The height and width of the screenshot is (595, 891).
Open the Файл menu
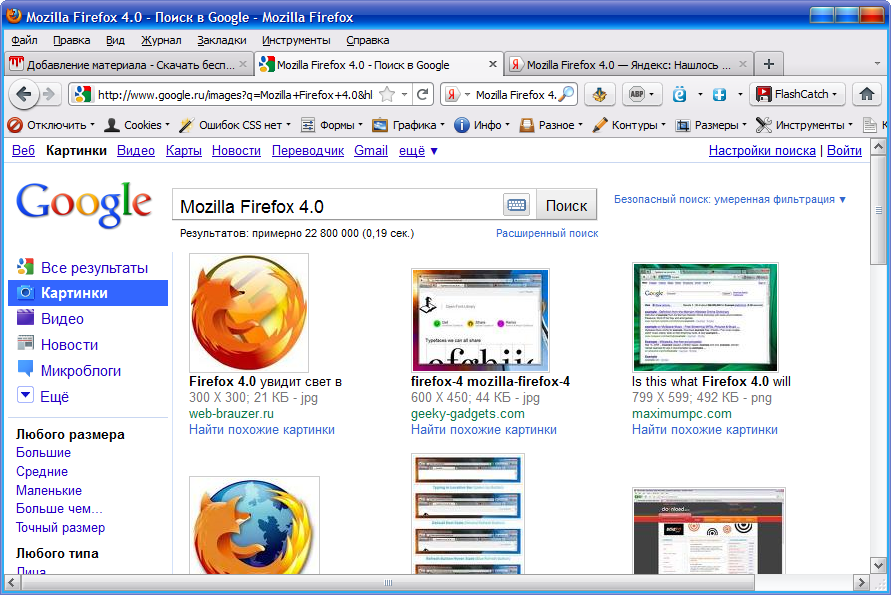pos(24,40)
